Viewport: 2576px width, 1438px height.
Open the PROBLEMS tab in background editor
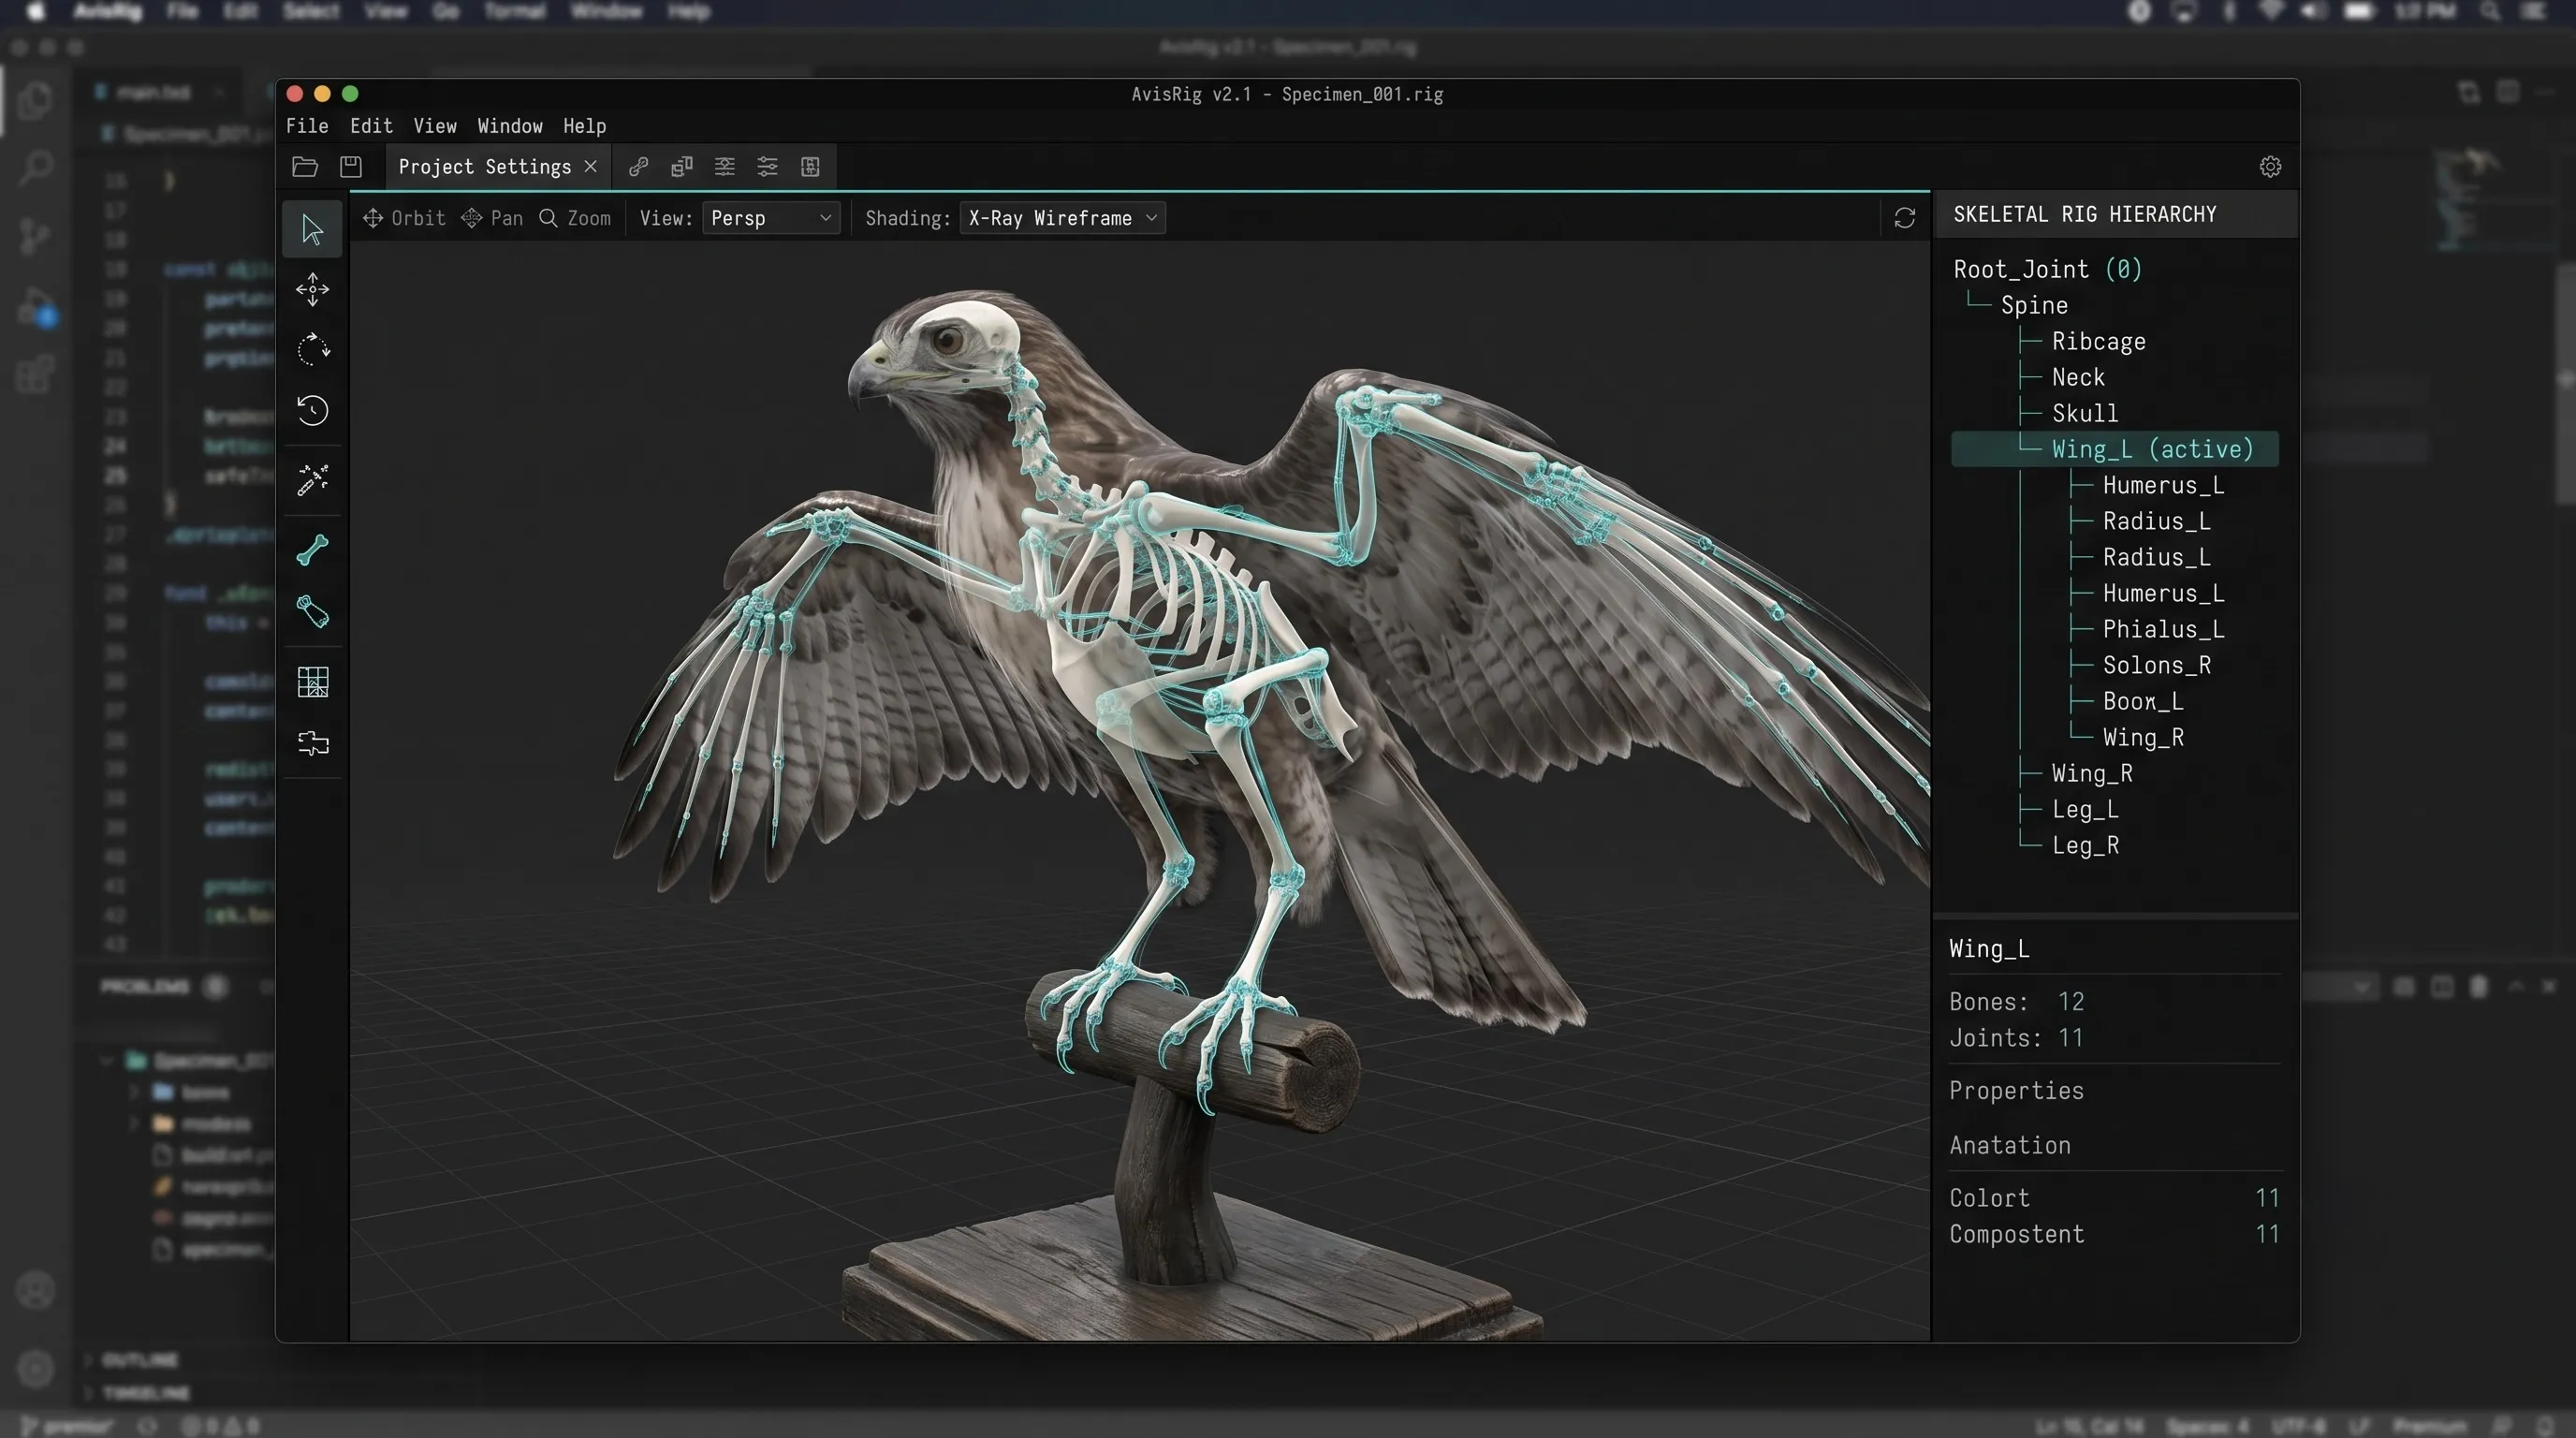tap(145, 987)
